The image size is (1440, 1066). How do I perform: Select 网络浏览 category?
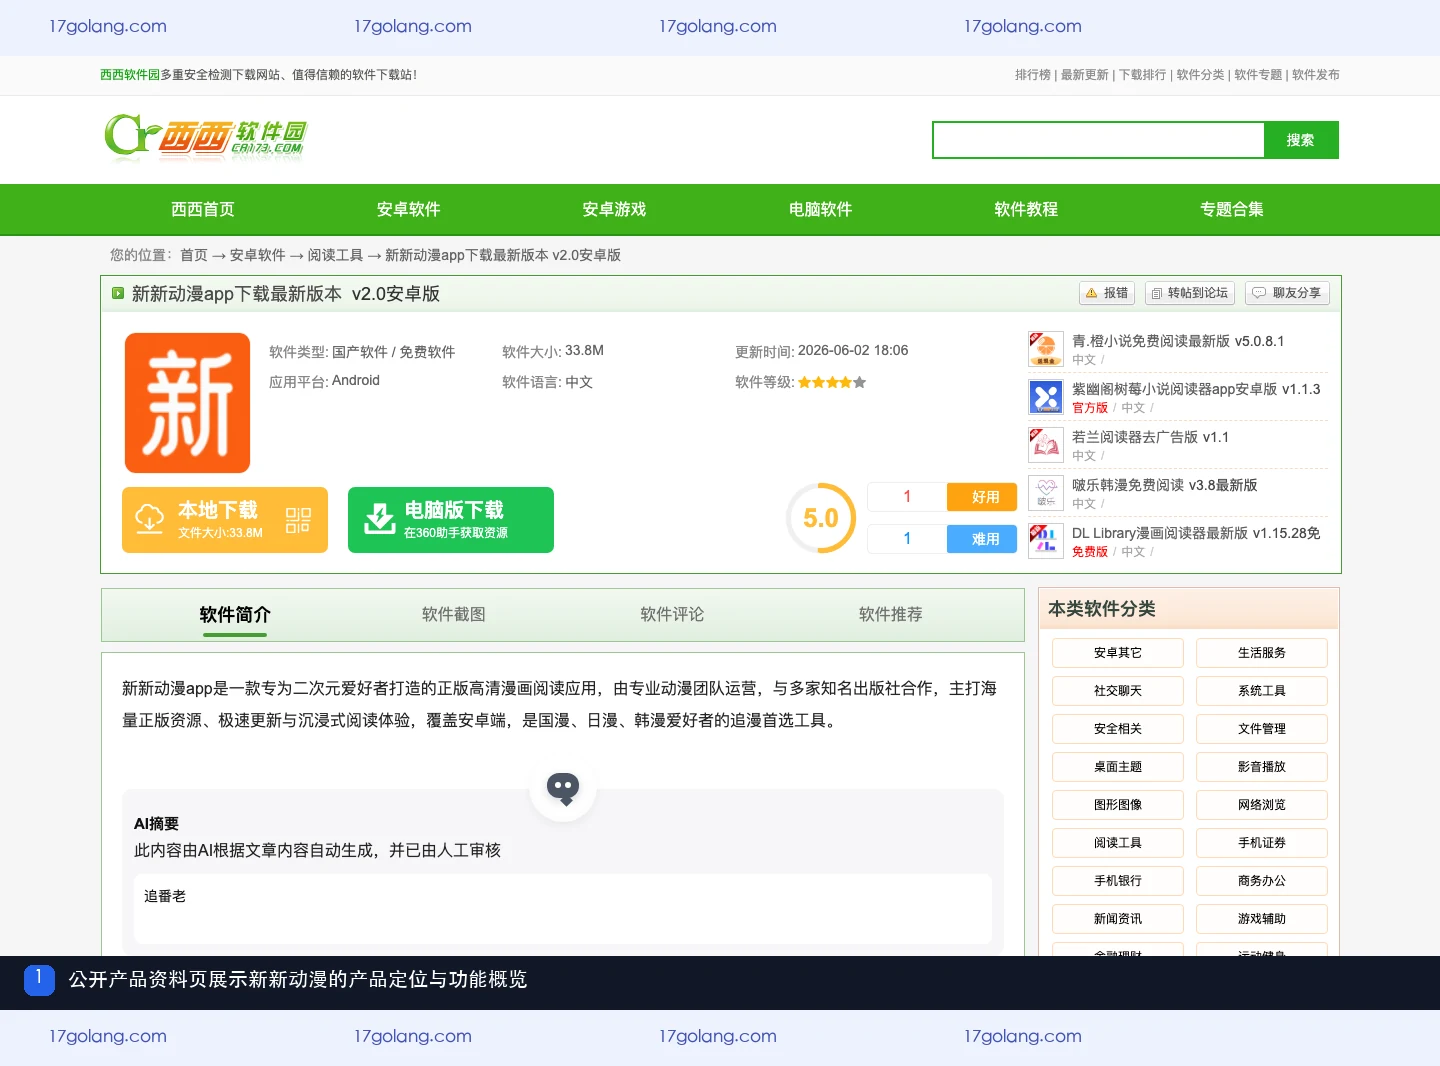[1262, 805]
